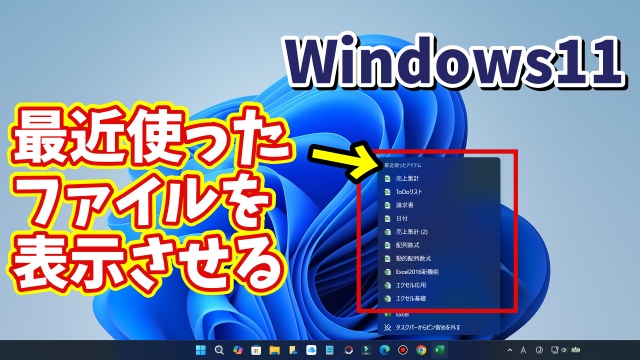Open the Windows Start menu

201,350
